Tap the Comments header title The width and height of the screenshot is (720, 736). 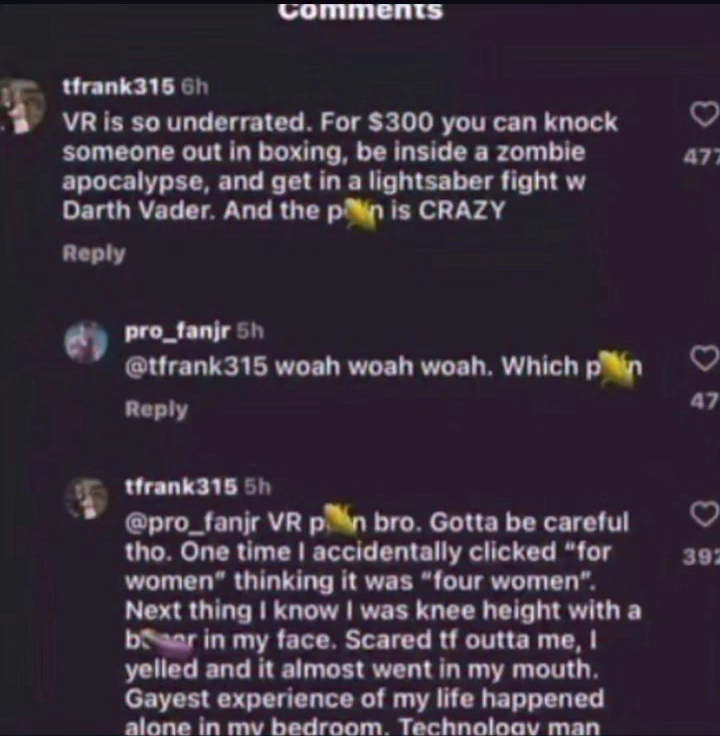(360, 11)
